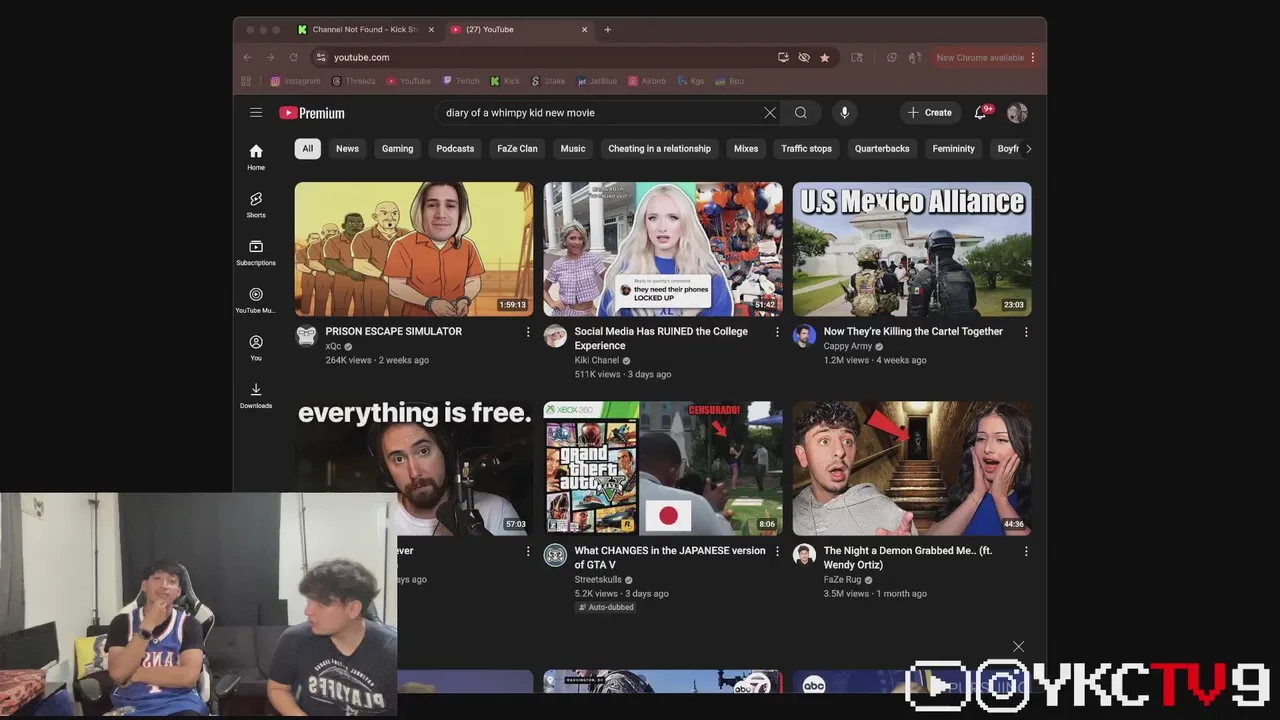Open the Cappy Army channel avatar
Screen dimensions: 1280x720
tap(804, 336)
